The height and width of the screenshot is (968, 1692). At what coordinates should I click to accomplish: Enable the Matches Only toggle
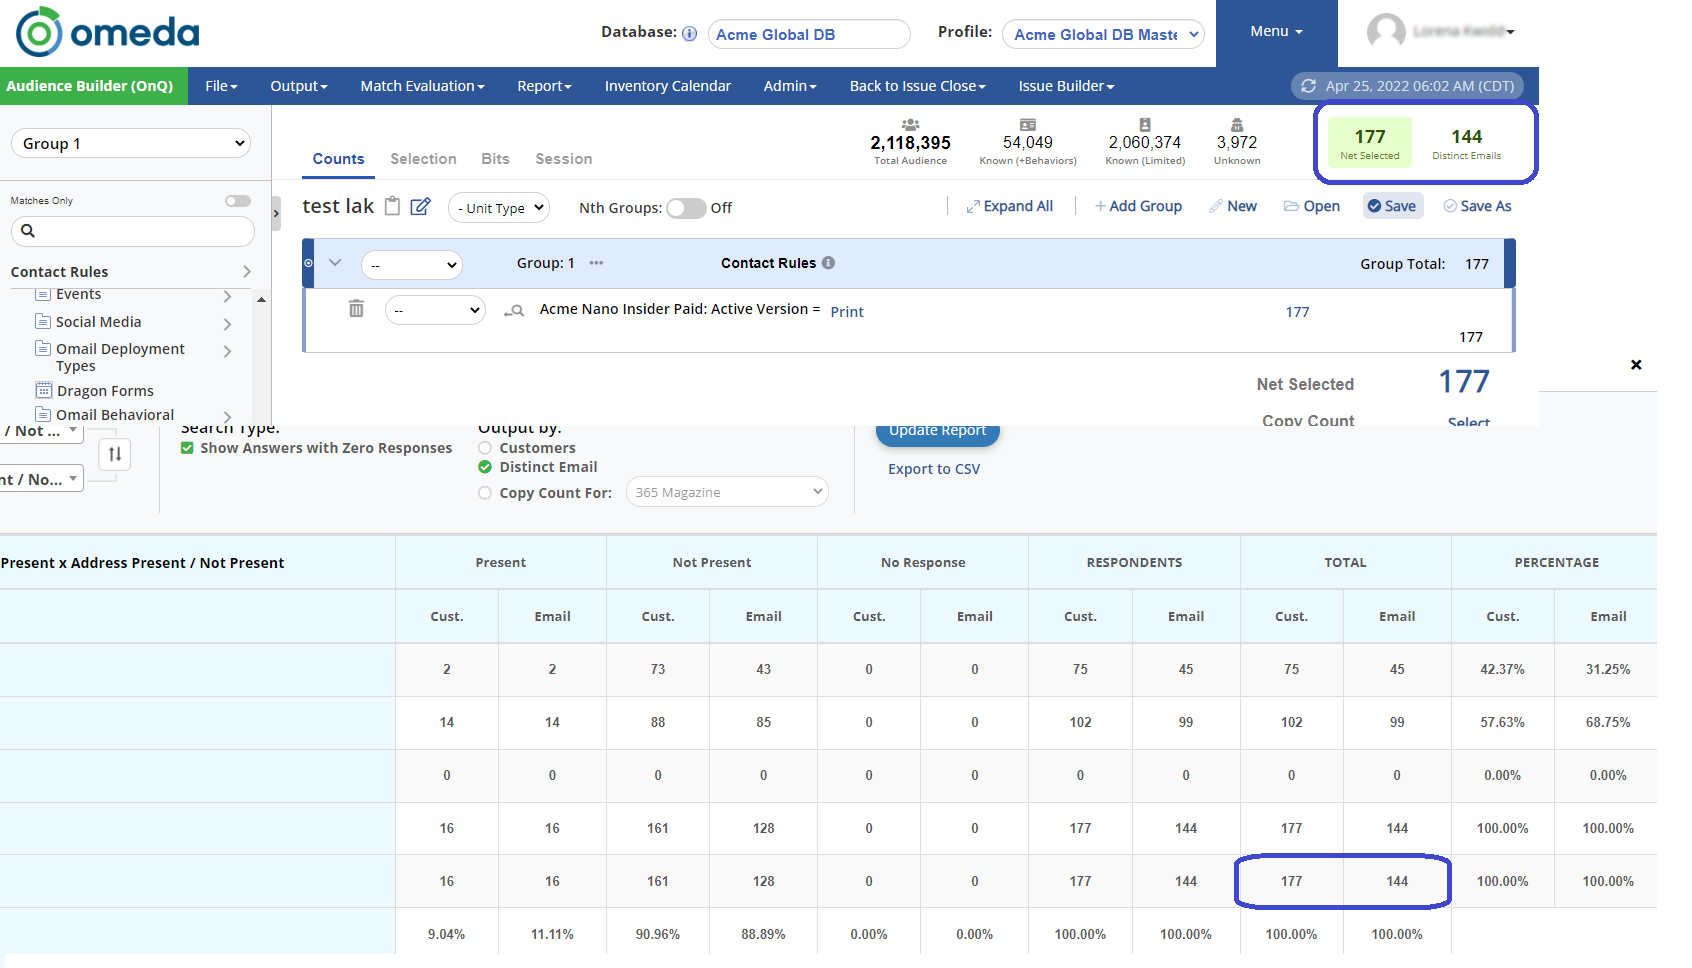click(x=237, y=201)
